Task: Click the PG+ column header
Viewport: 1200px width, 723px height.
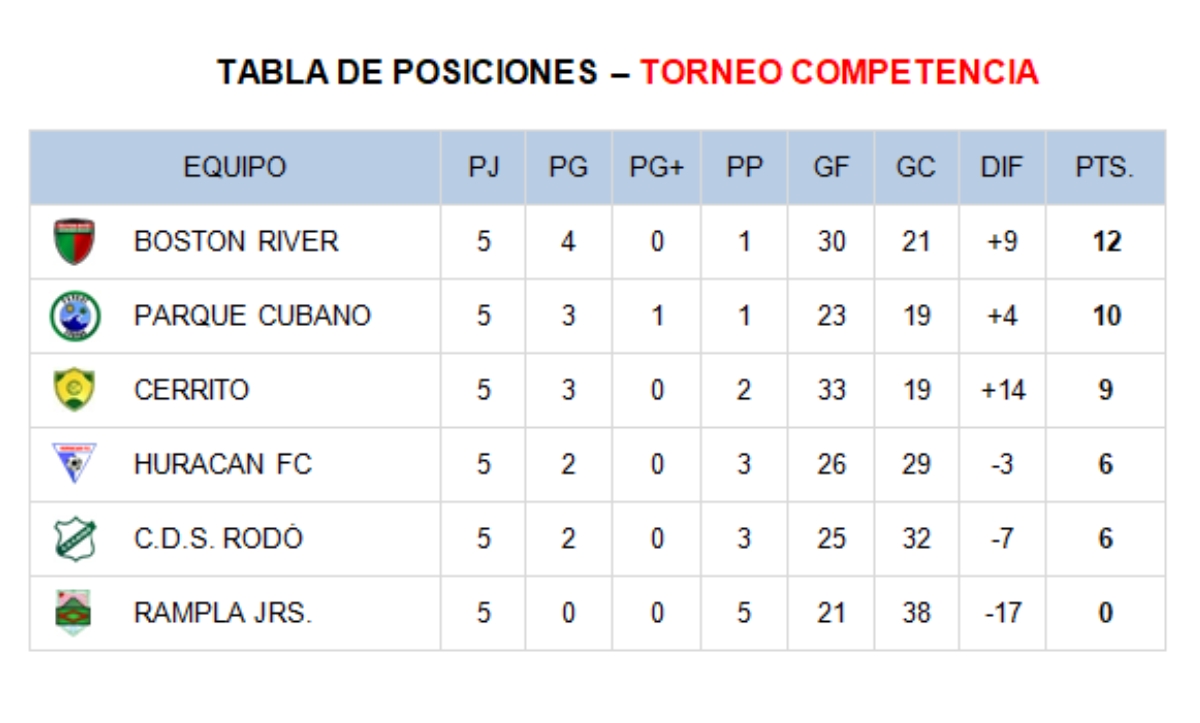Action: 656,167
